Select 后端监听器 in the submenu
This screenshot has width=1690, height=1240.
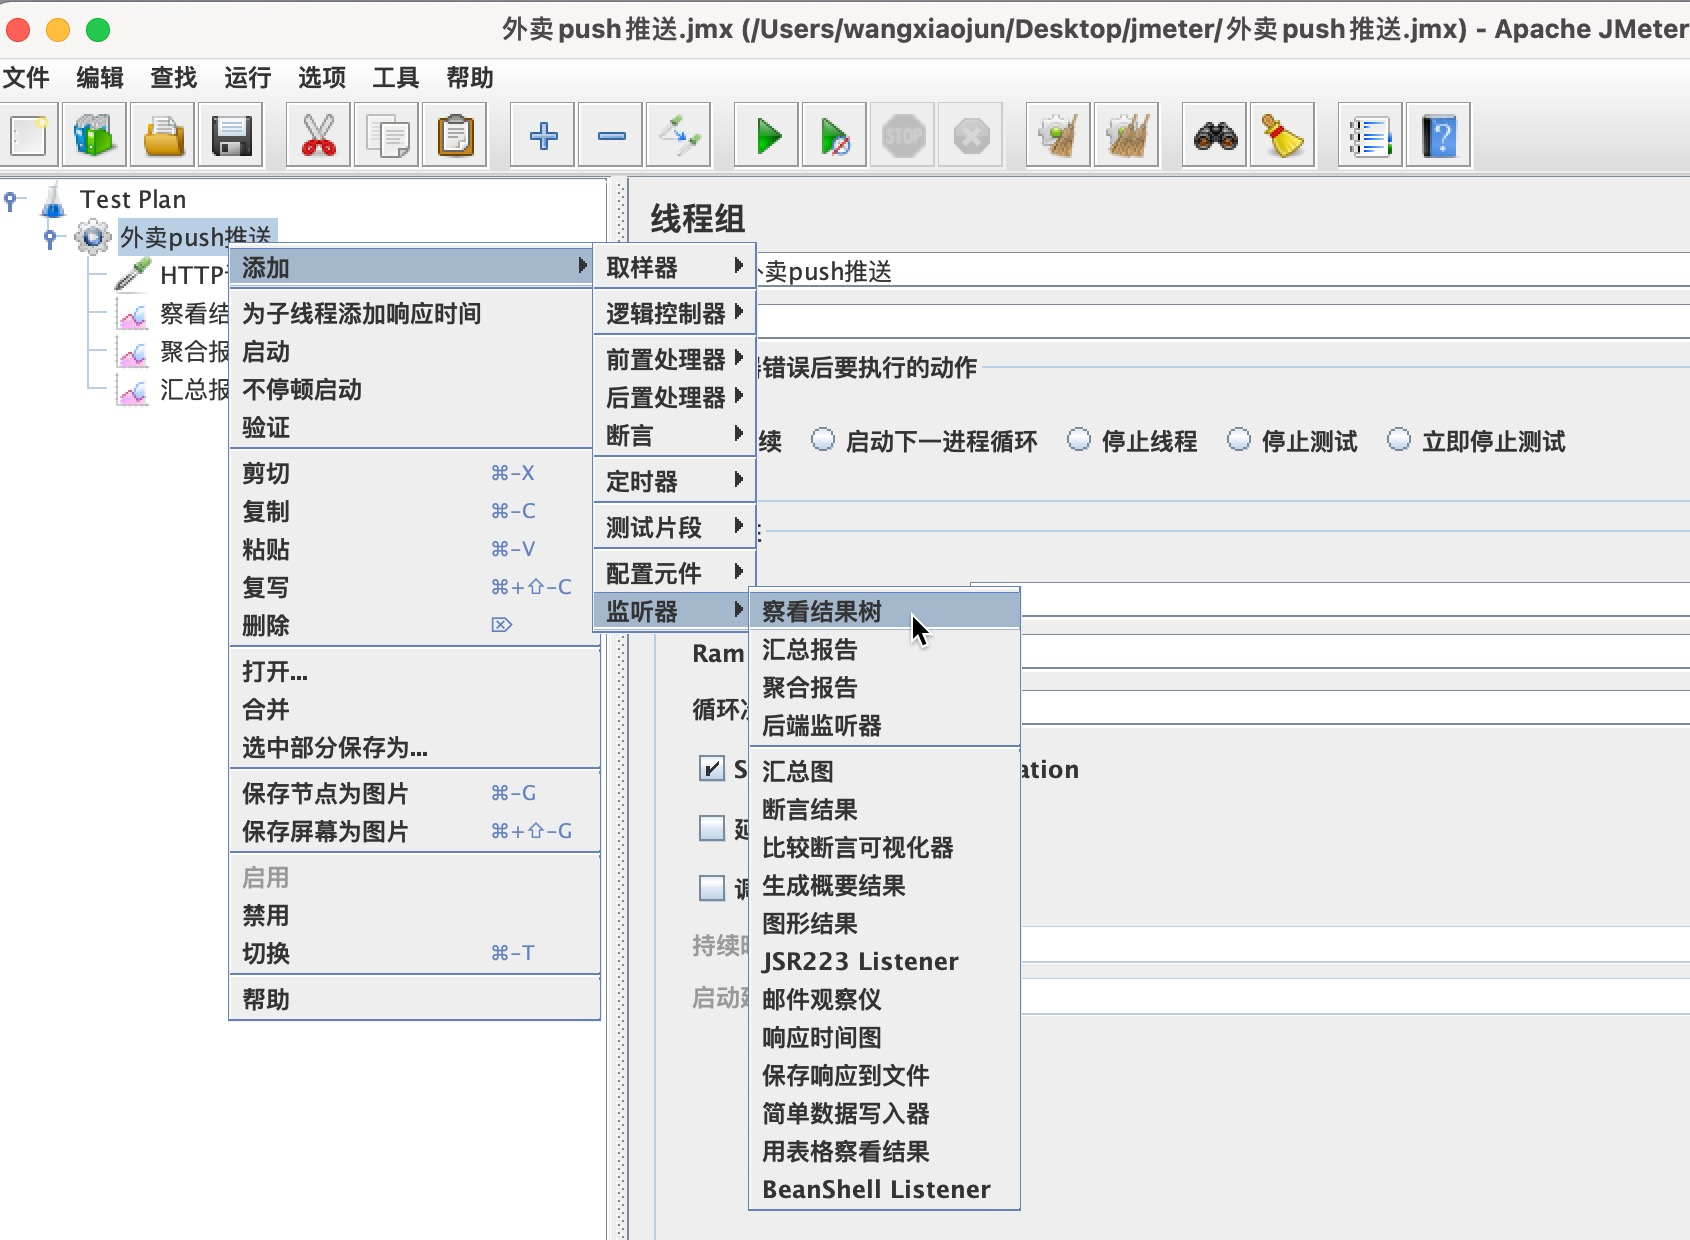pyautogui.click(x=884, y=725)
